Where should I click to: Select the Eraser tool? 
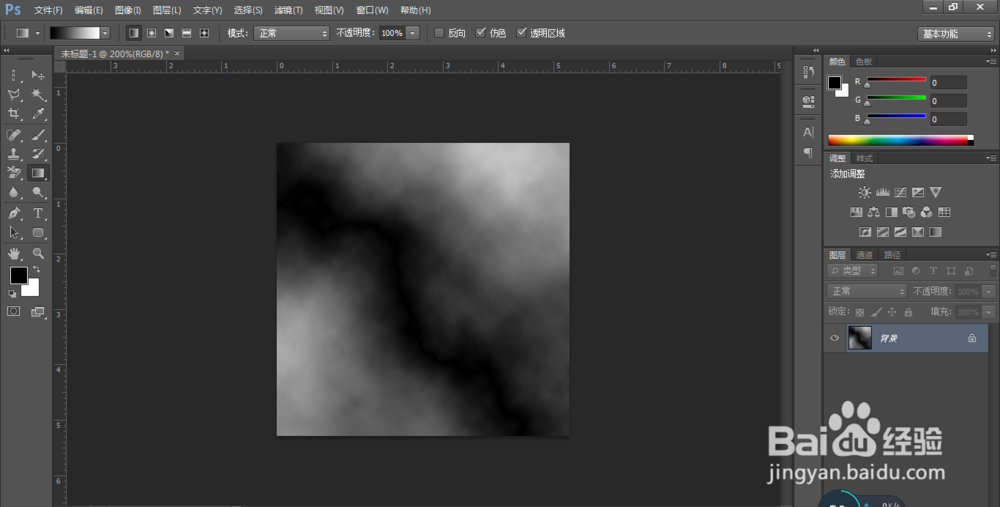(14, 173)
